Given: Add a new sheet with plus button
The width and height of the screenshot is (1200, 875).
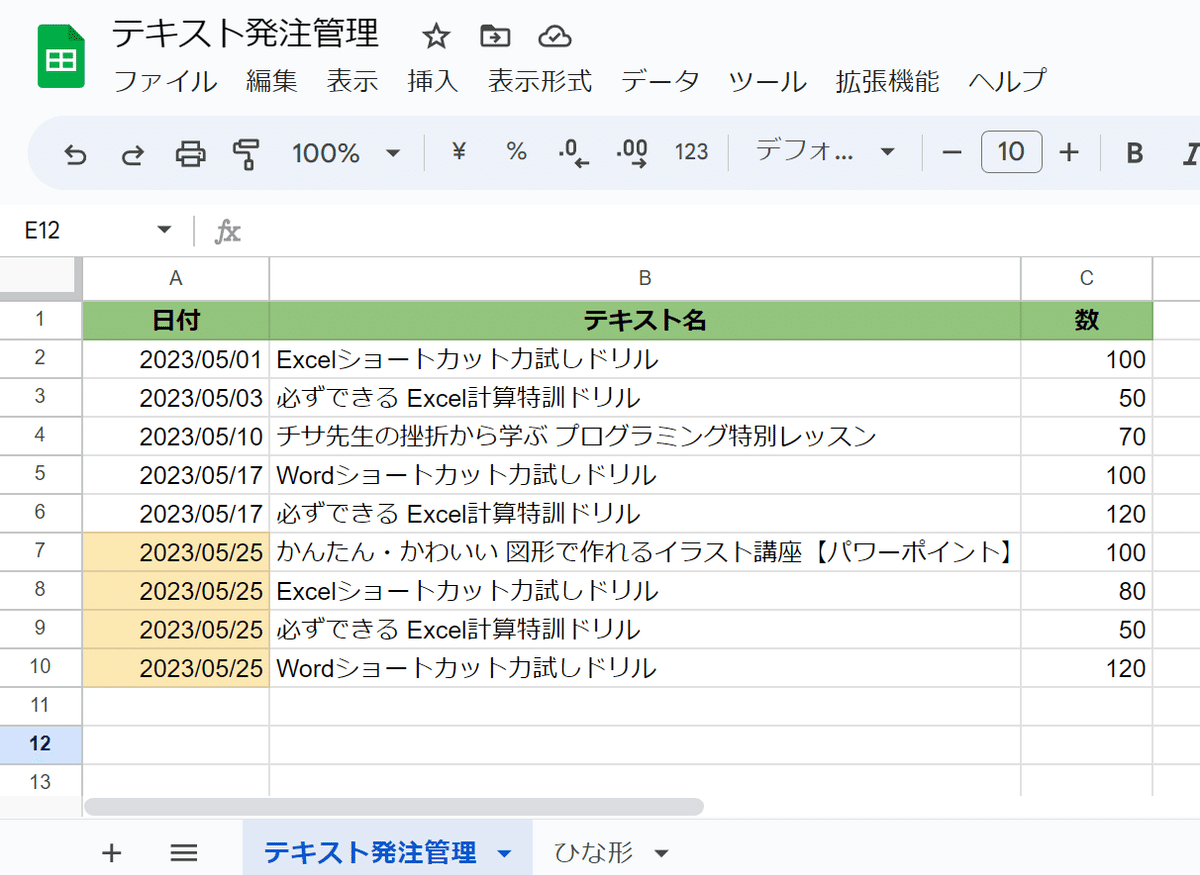Looking at the screenshot, I should [112, 853].
